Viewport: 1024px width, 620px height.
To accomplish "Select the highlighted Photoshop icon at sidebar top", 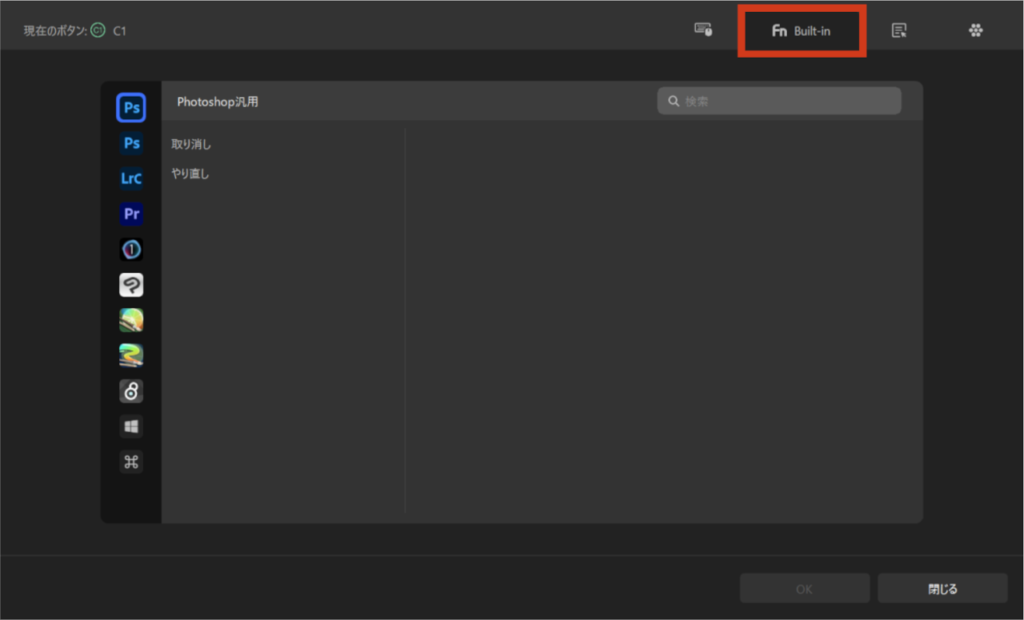I will [131, 107].
